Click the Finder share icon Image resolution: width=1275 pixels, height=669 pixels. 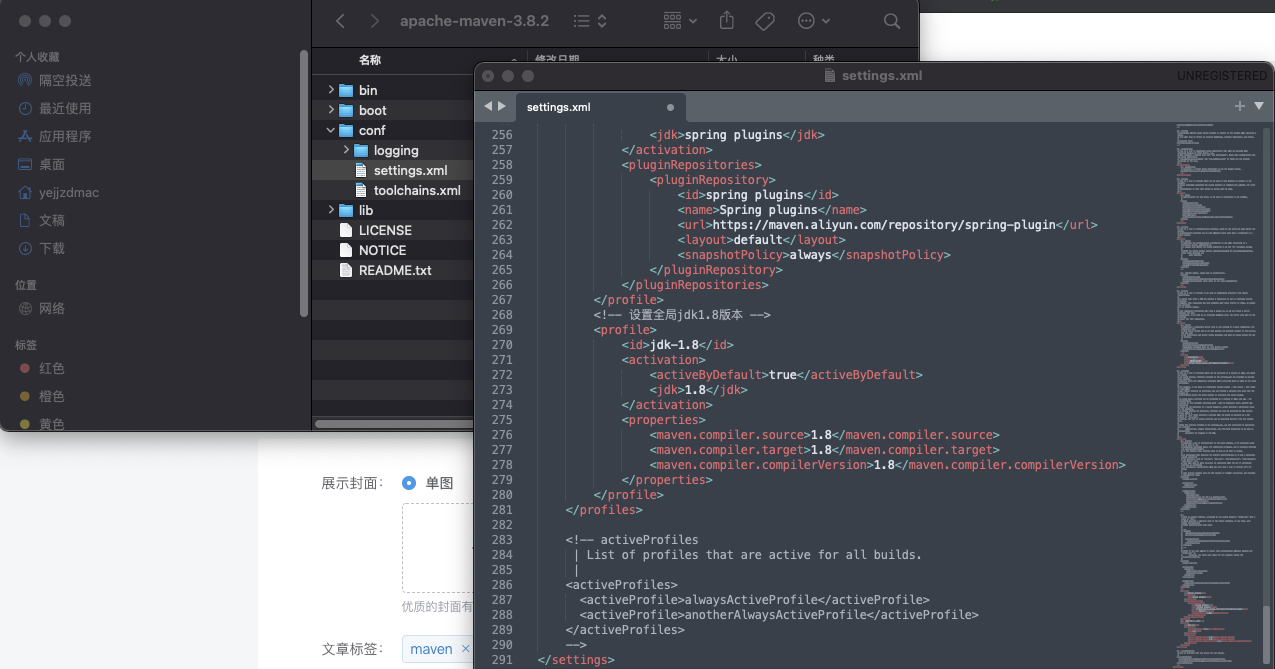pyautogui.click(x=727, y=21)
